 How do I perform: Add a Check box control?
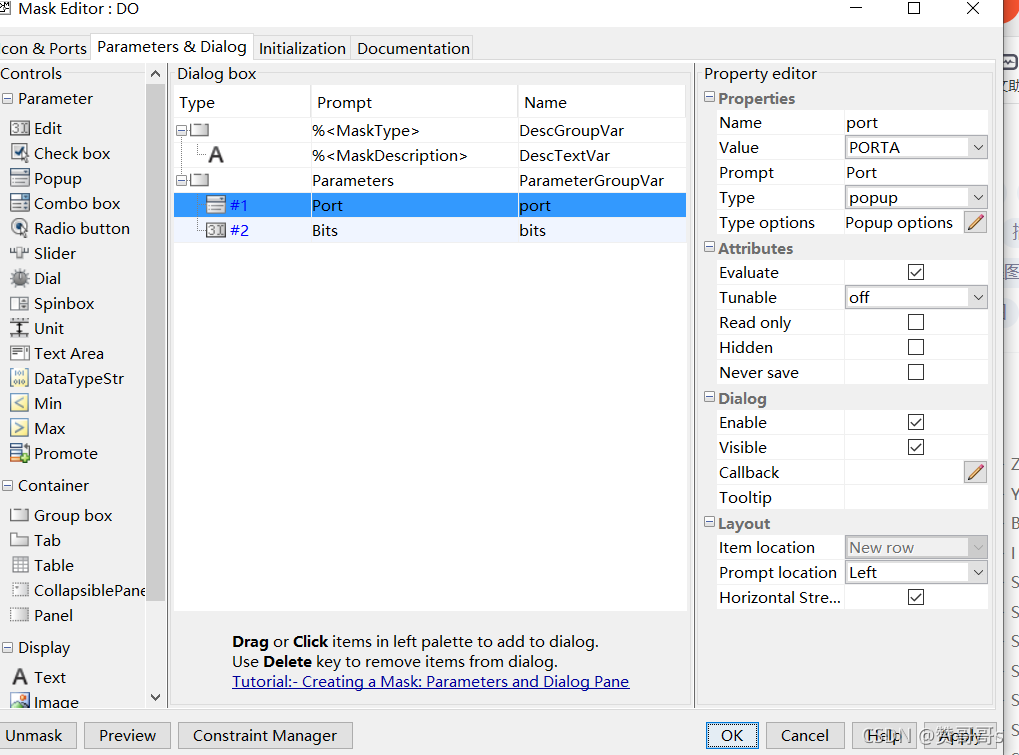click(60, 153)
